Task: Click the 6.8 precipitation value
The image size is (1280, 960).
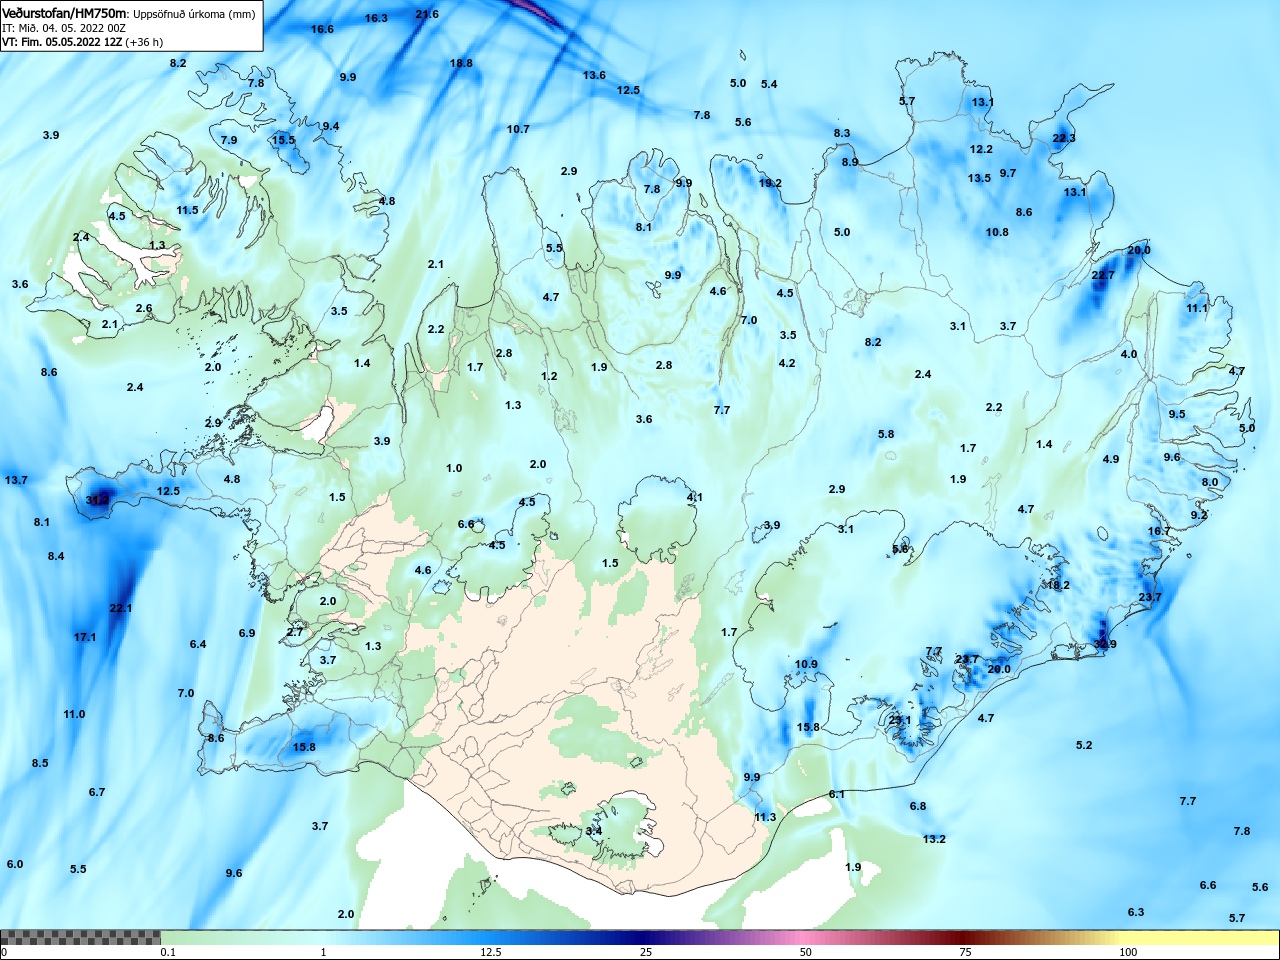Action: click(918, 806)
